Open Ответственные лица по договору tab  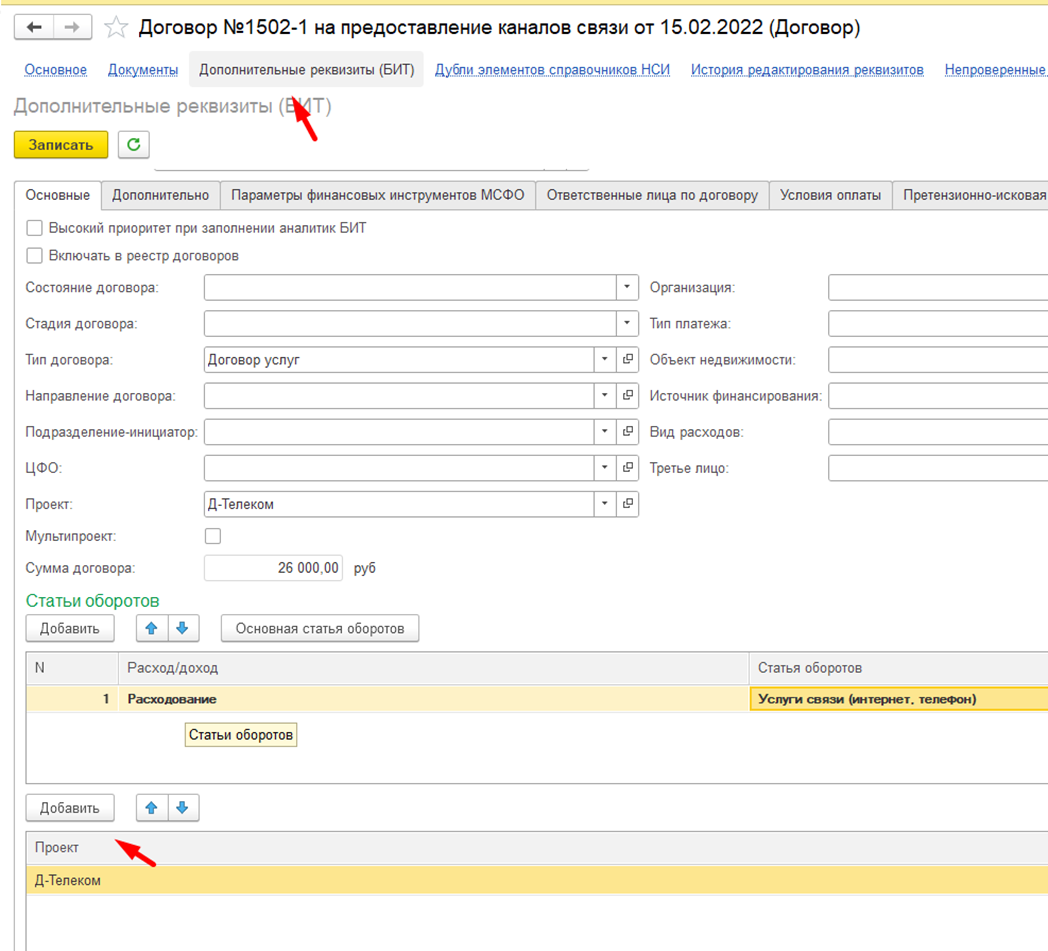(x=652, y=196)
